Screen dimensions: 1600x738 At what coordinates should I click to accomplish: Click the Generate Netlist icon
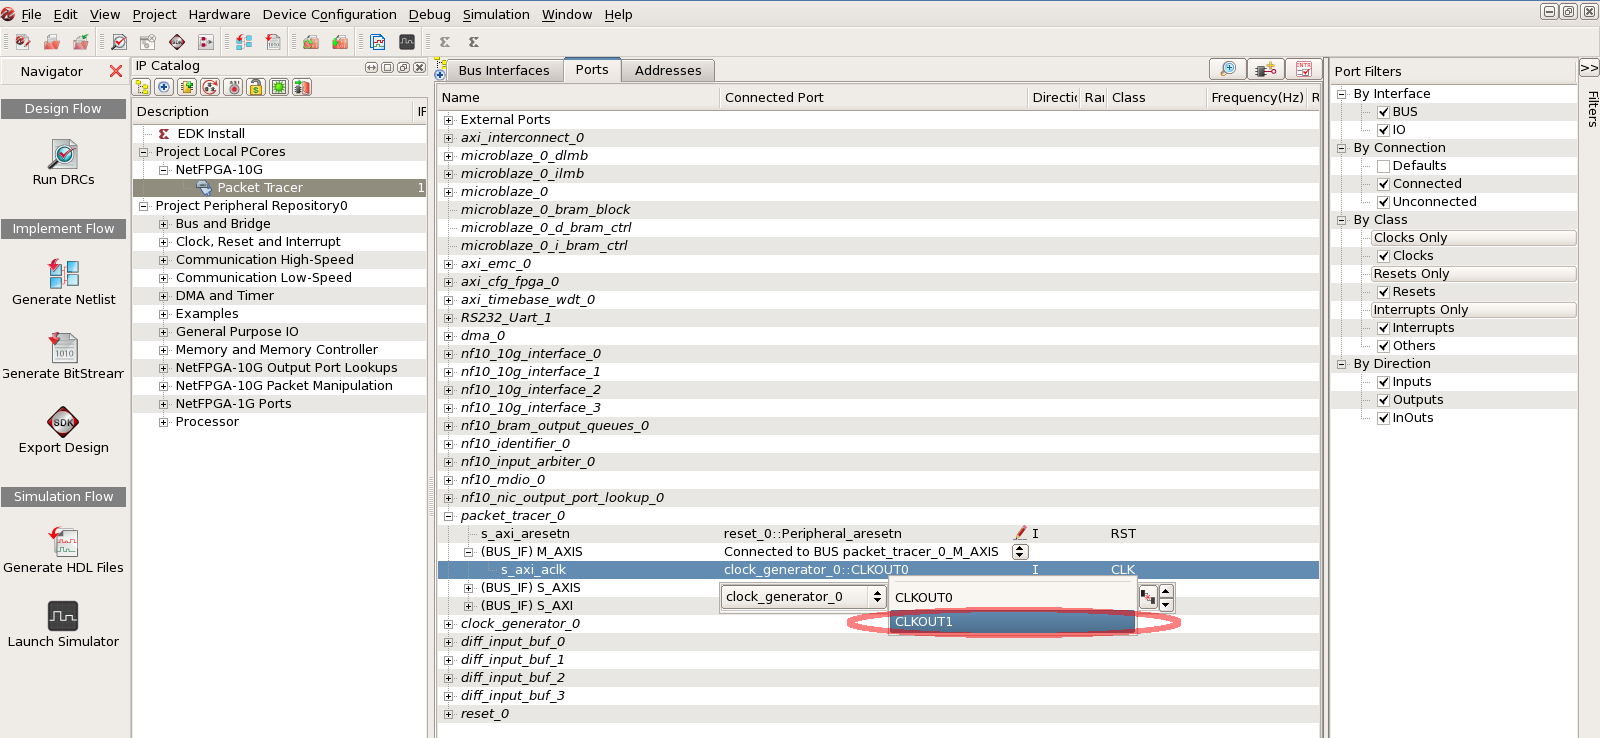click(63, 273)
